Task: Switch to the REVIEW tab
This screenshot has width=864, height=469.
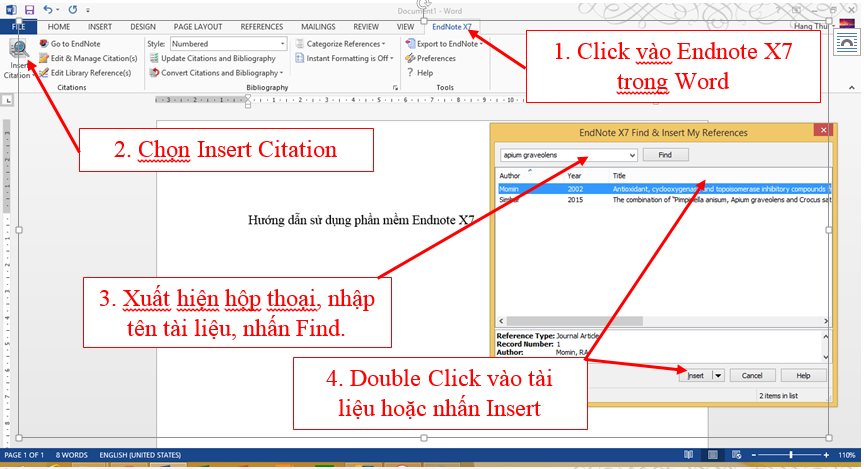Action: click(366, 26)
